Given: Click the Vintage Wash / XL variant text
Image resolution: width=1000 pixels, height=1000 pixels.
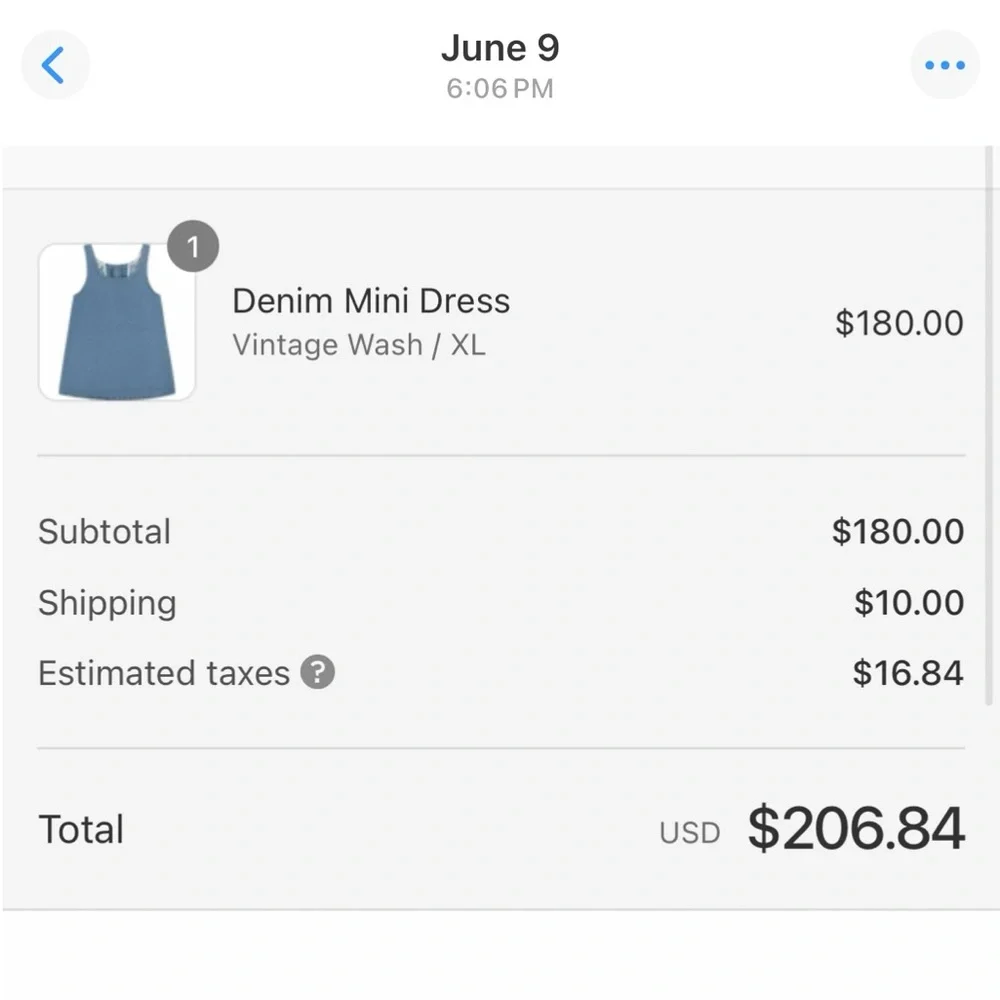Looking at the screenshot, I should (359, 345).
